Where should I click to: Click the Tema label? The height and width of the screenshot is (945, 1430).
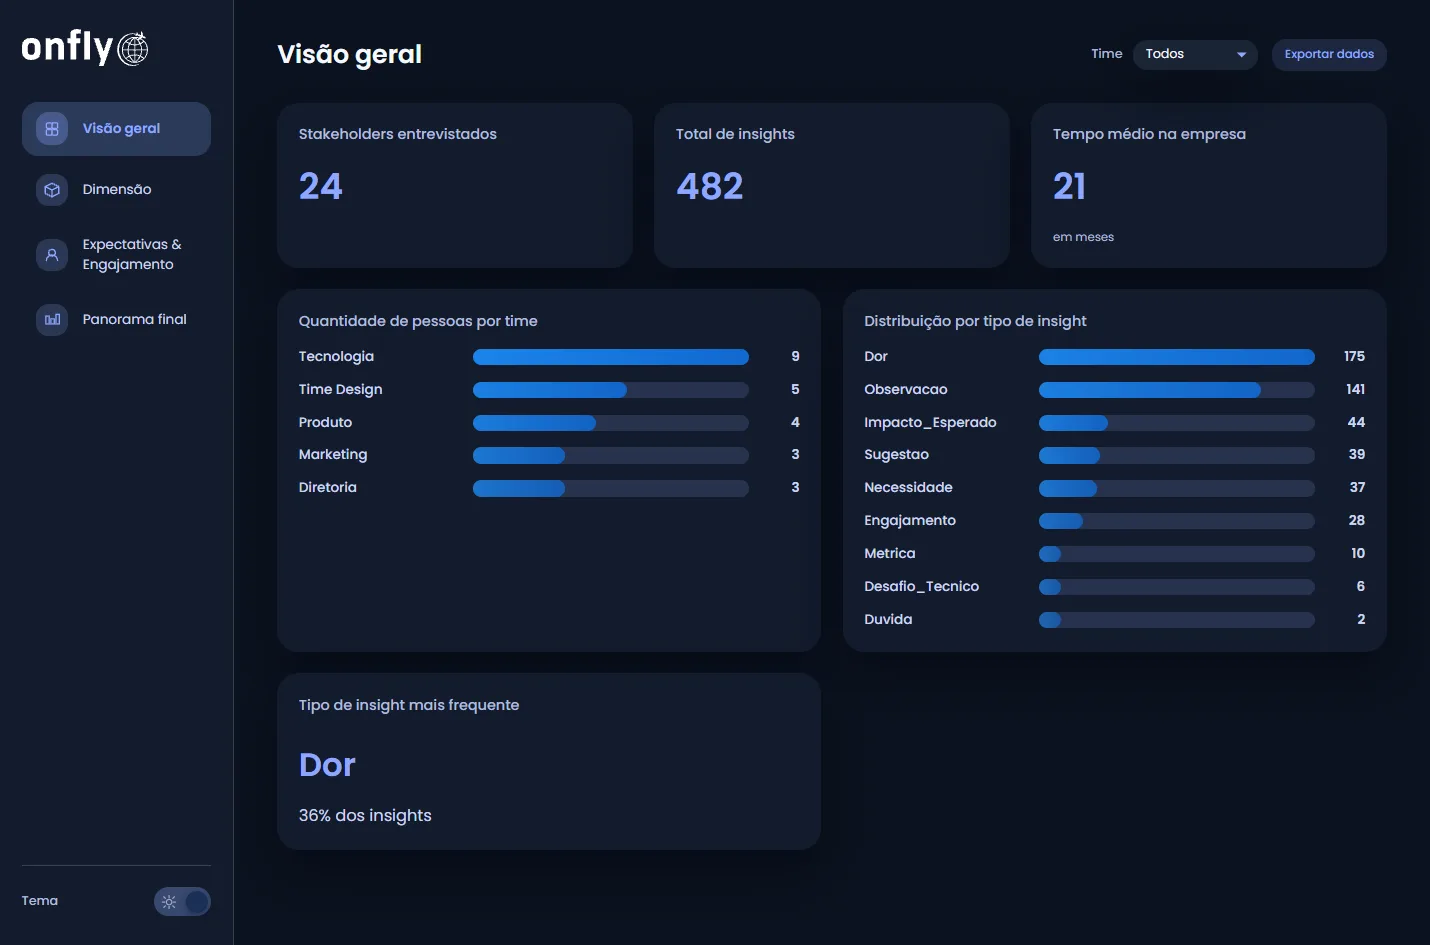tap(40, 901)
